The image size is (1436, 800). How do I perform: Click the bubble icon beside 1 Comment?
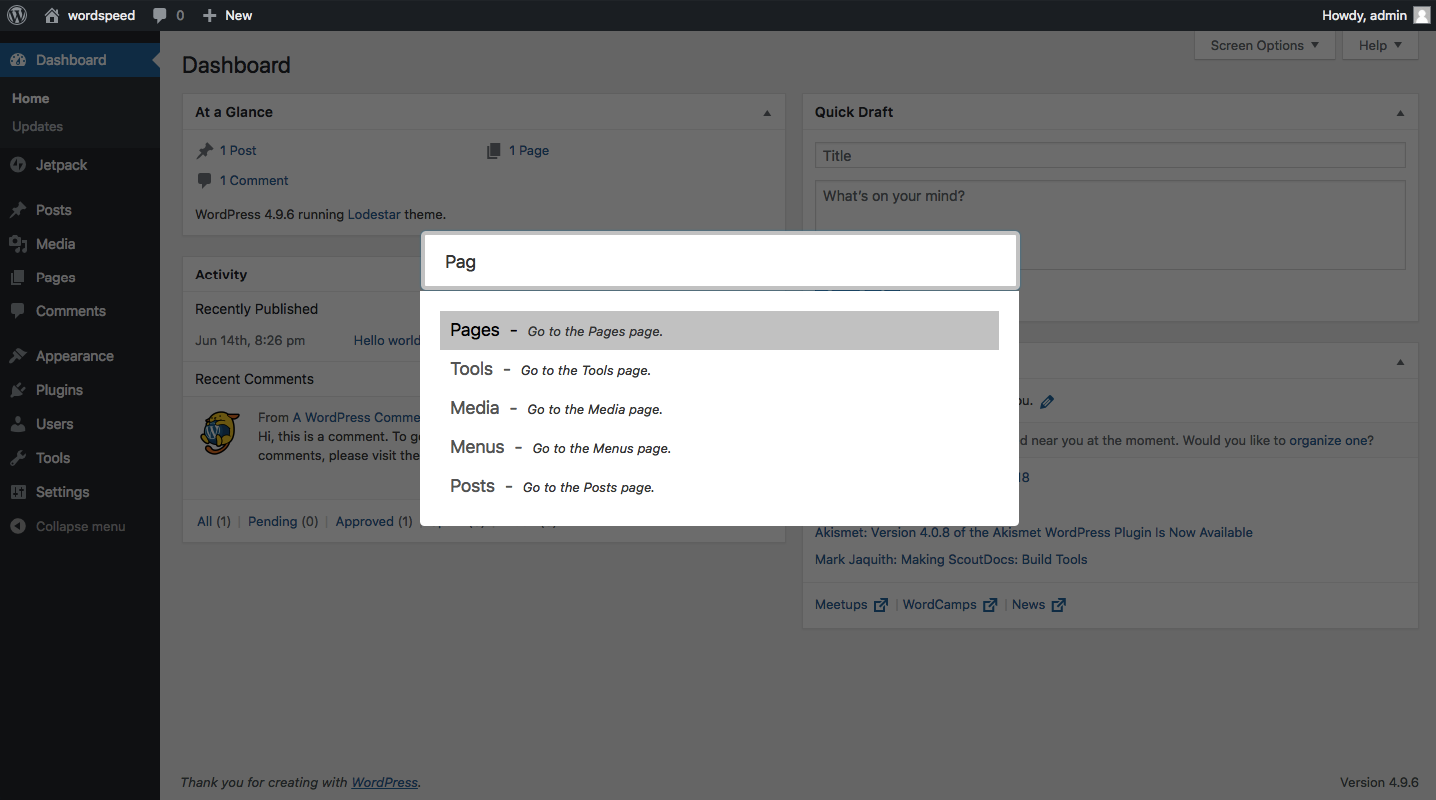[205, 181]
